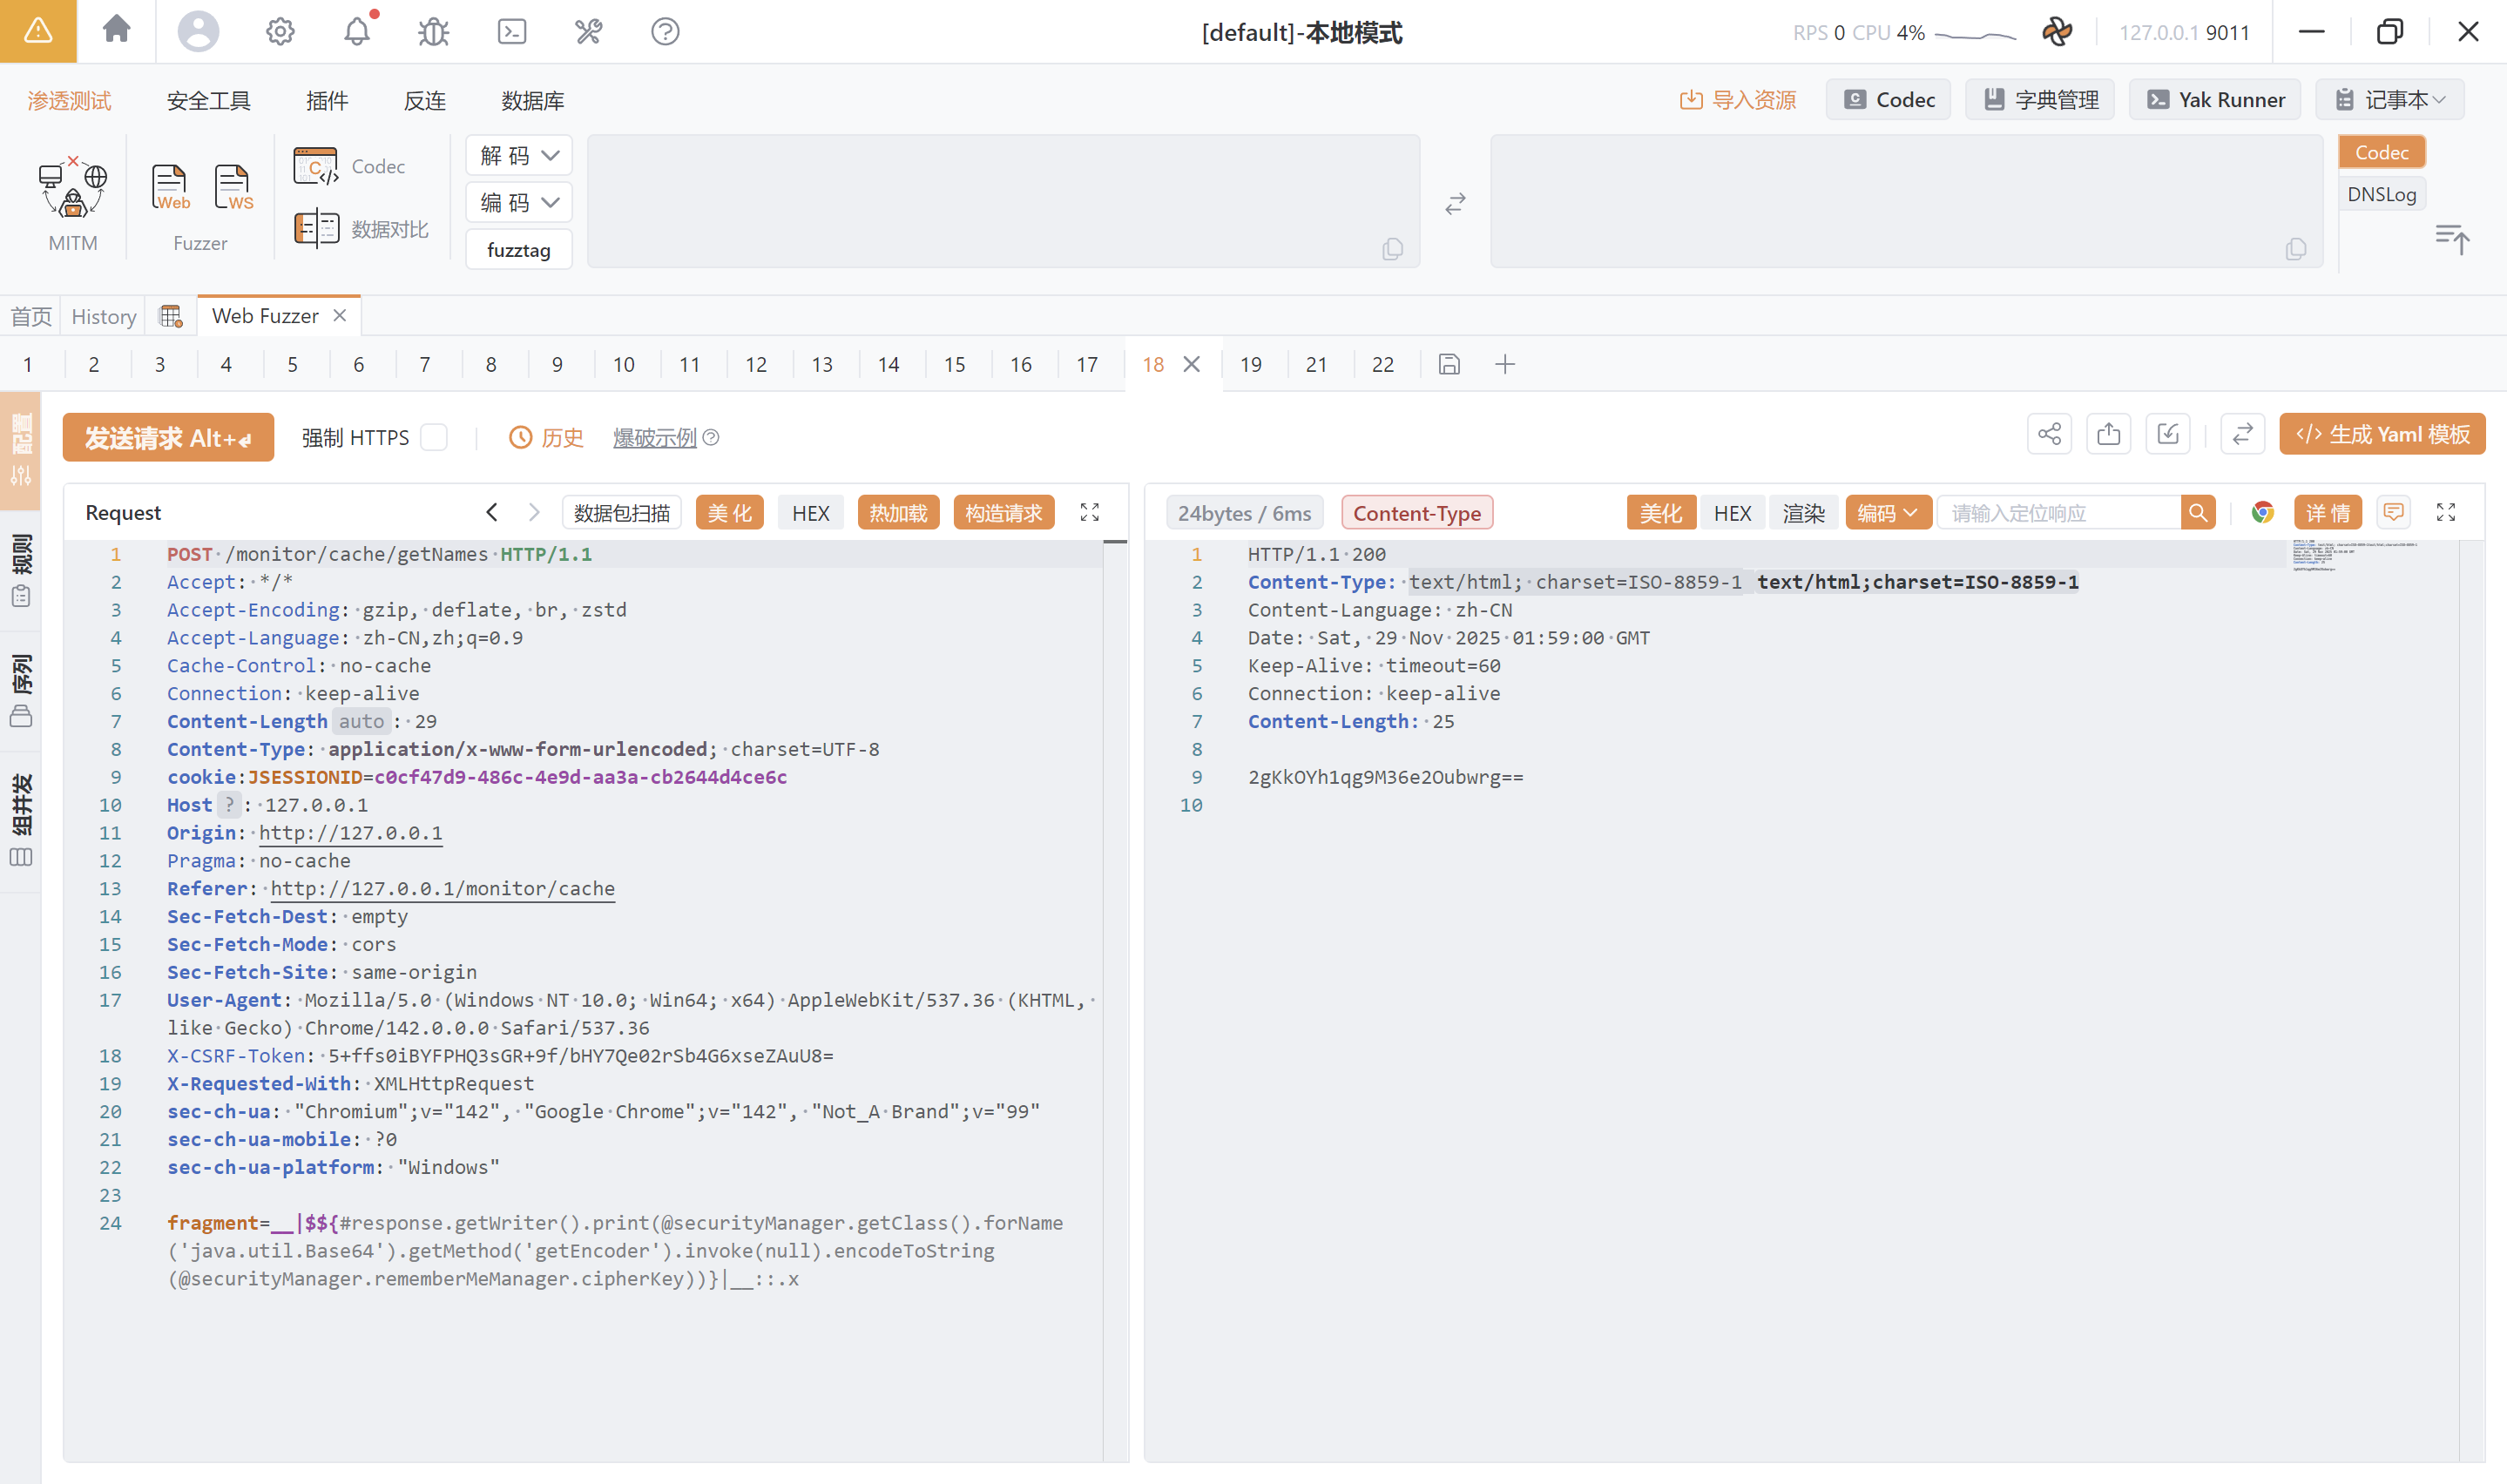Image resolution: width=2507 pixels, height=1484 pixels.
Task: Open the Web Fuzzer icon
Action: tap(170, 187)
